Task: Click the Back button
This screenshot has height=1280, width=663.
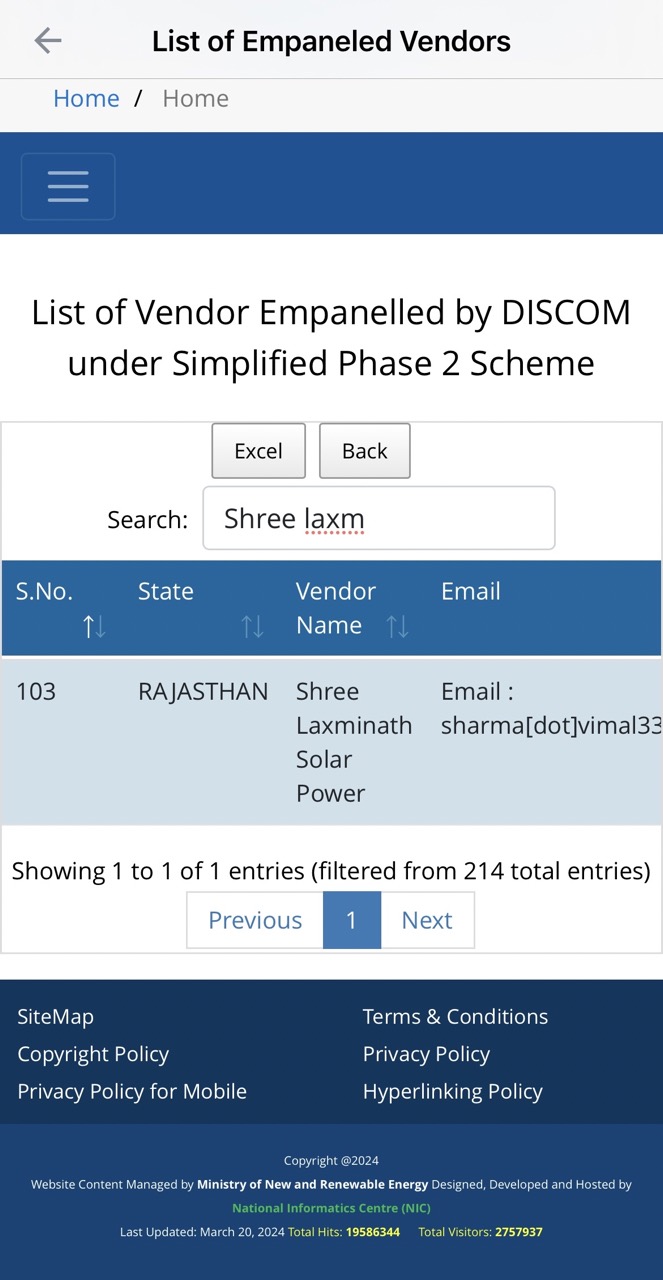Action: 364,451
